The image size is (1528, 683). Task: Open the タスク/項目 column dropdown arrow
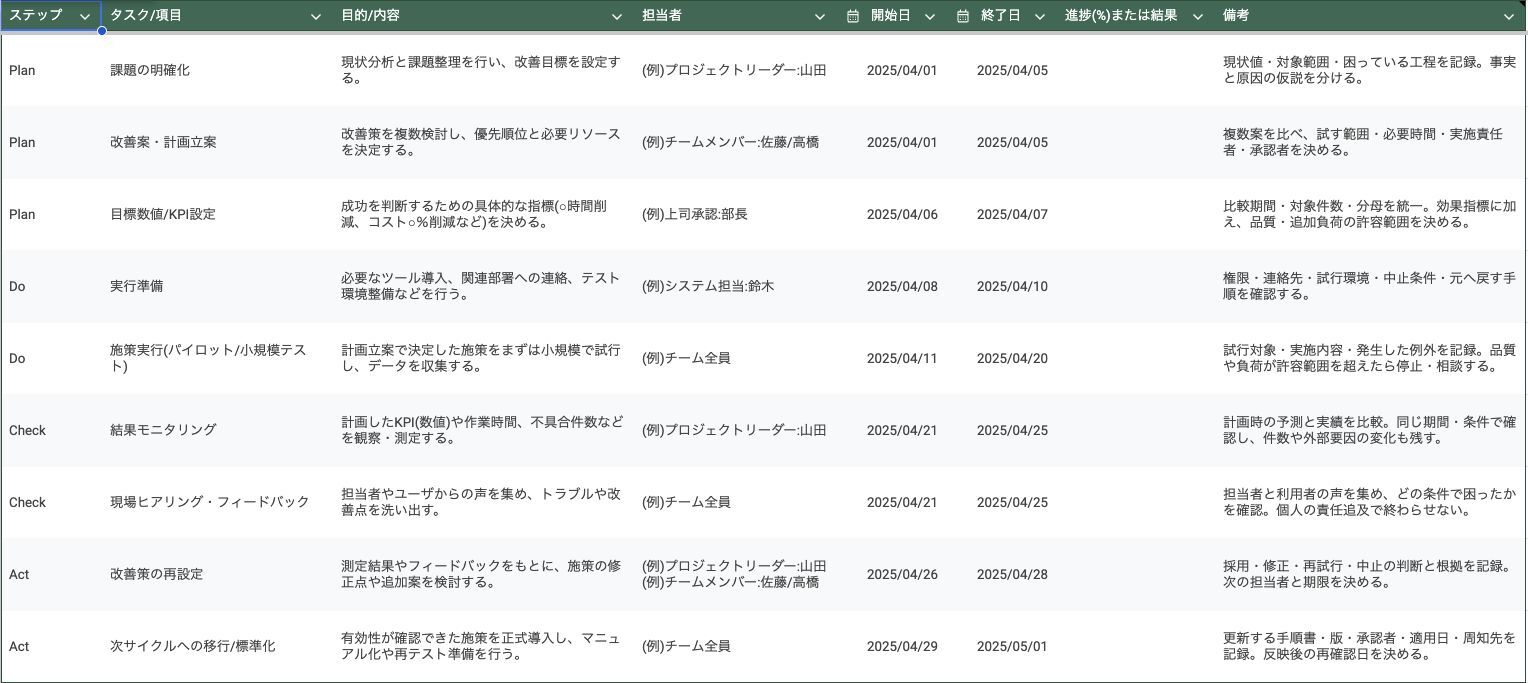[x=317, y=16]
